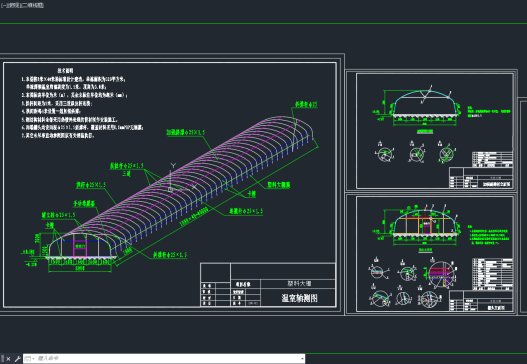The image size is (527, 364).
Task: Select the 技术说明 heading text
Action: 65,71
